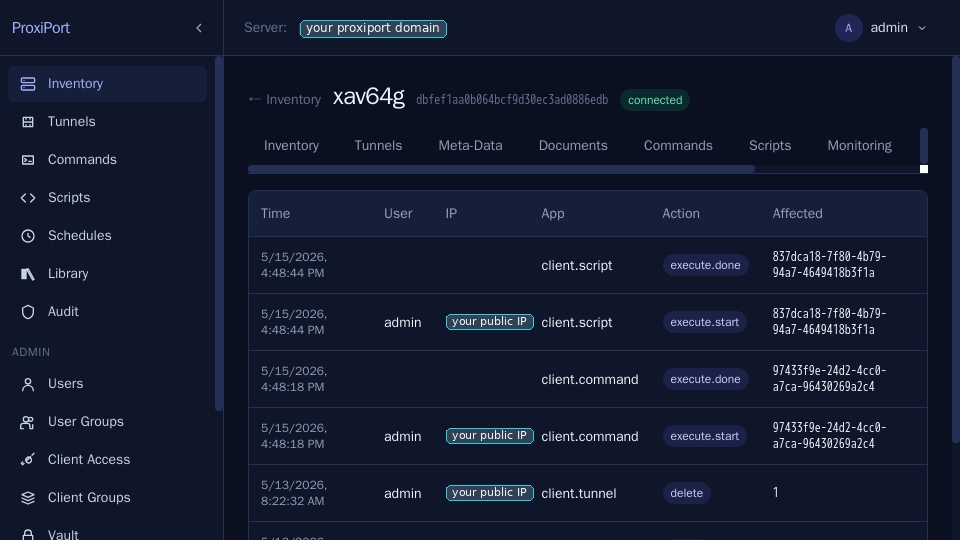Click the Inventory icon in the sidebar
The image size is (960, 540).
click(28, 84)
